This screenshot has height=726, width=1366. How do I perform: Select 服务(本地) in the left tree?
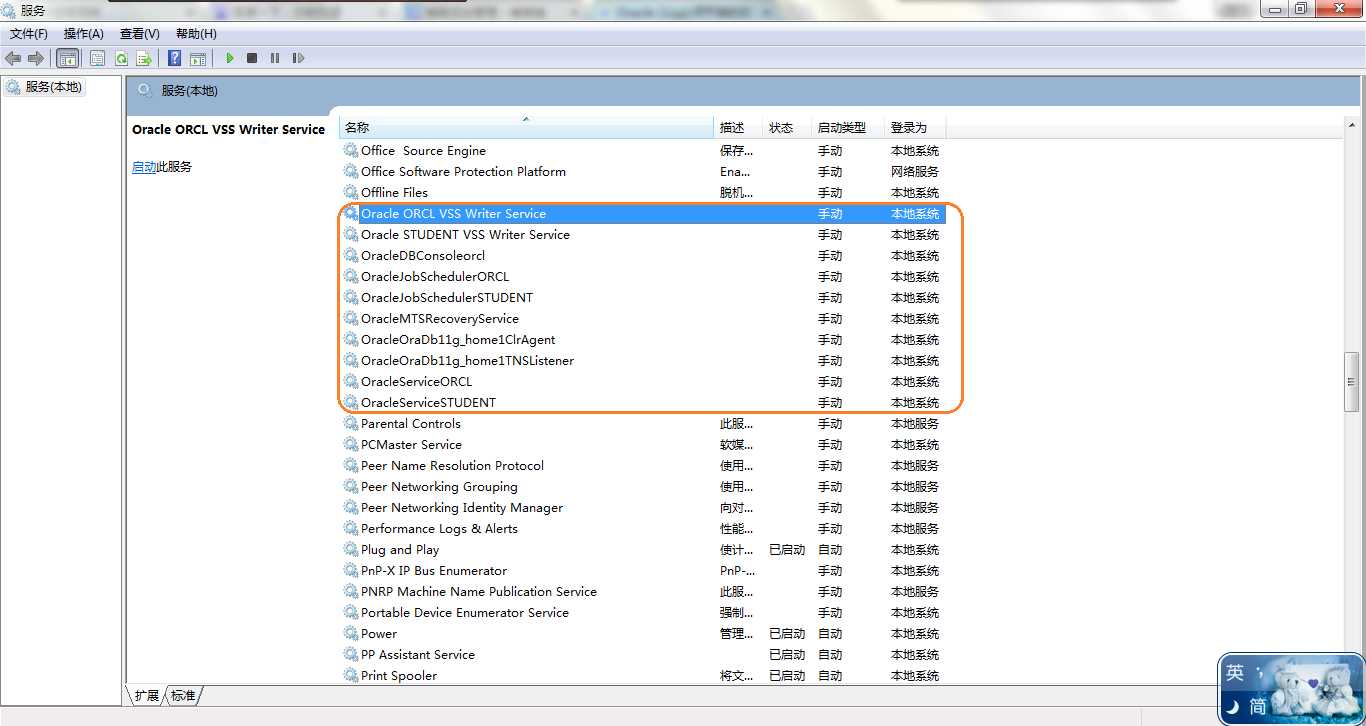click(45, 87)
